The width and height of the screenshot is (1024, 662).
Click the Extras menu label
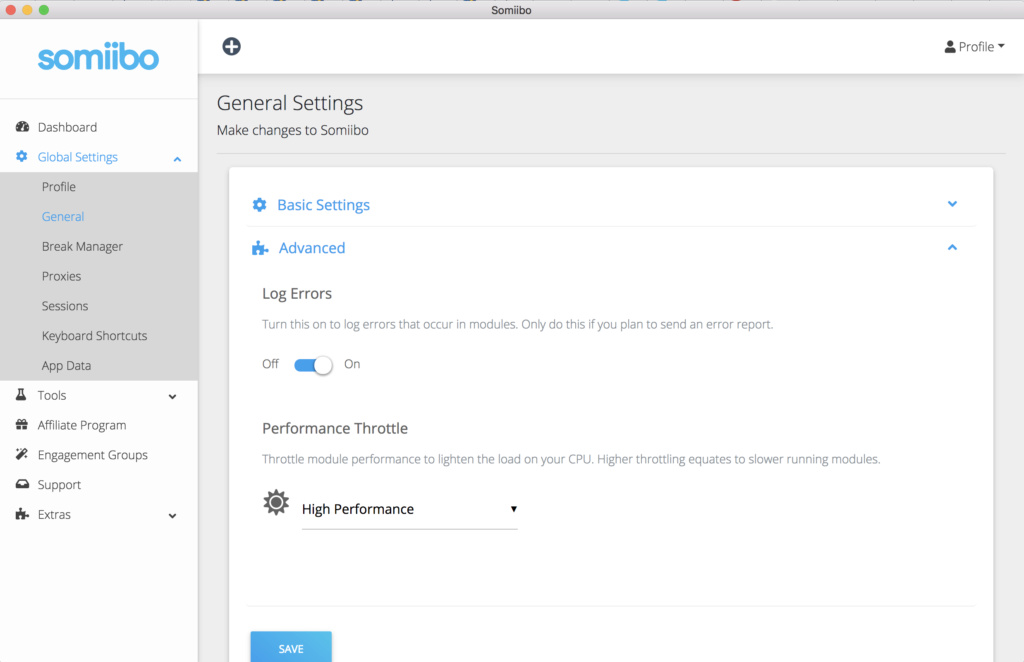pyautogui.click(x=54, y=514)
